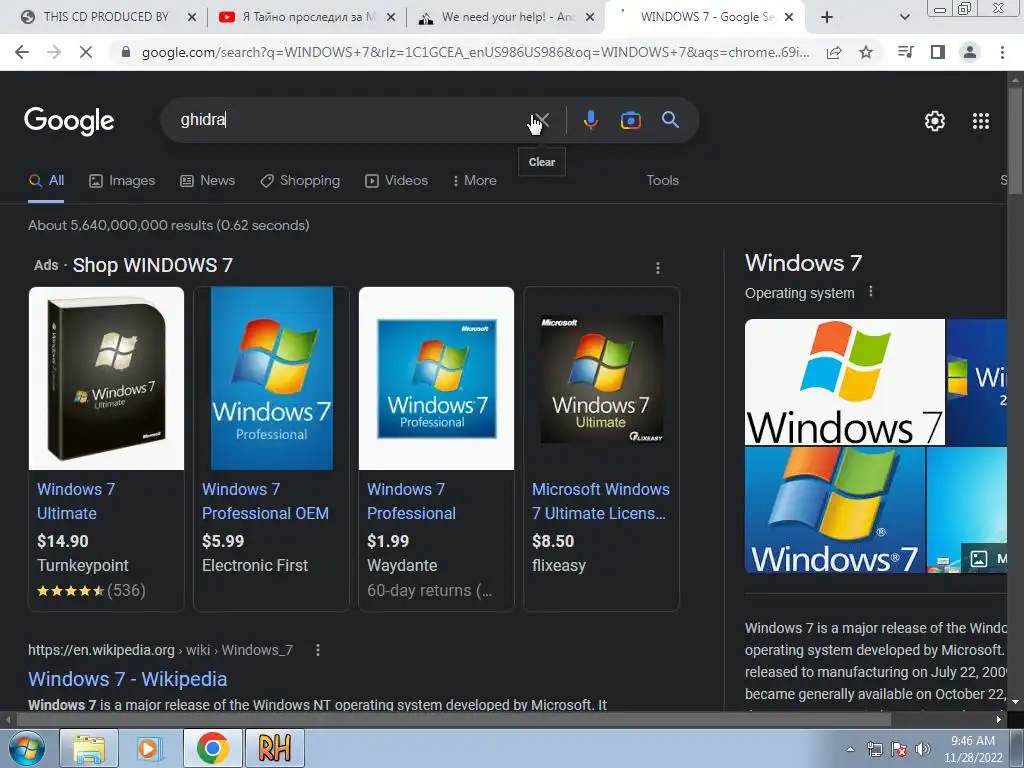The height and width of the screenshot is (768, 1024).
Task: Open flixeasy Windows 7 Ultimate product image
Action: 601,379
